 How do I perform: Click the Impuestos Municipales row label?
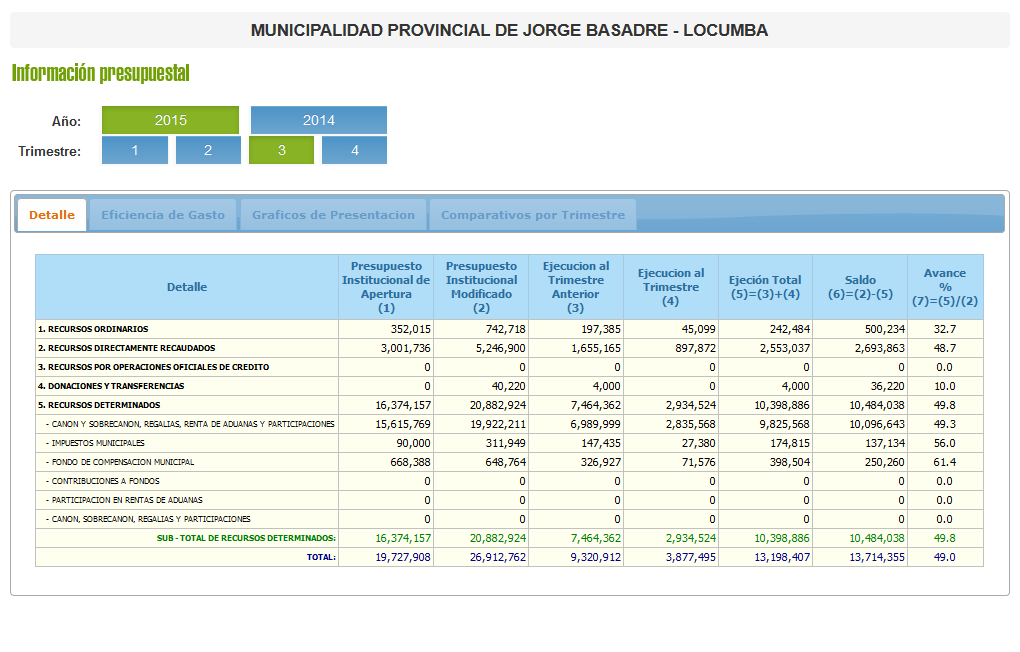(95, 443)
